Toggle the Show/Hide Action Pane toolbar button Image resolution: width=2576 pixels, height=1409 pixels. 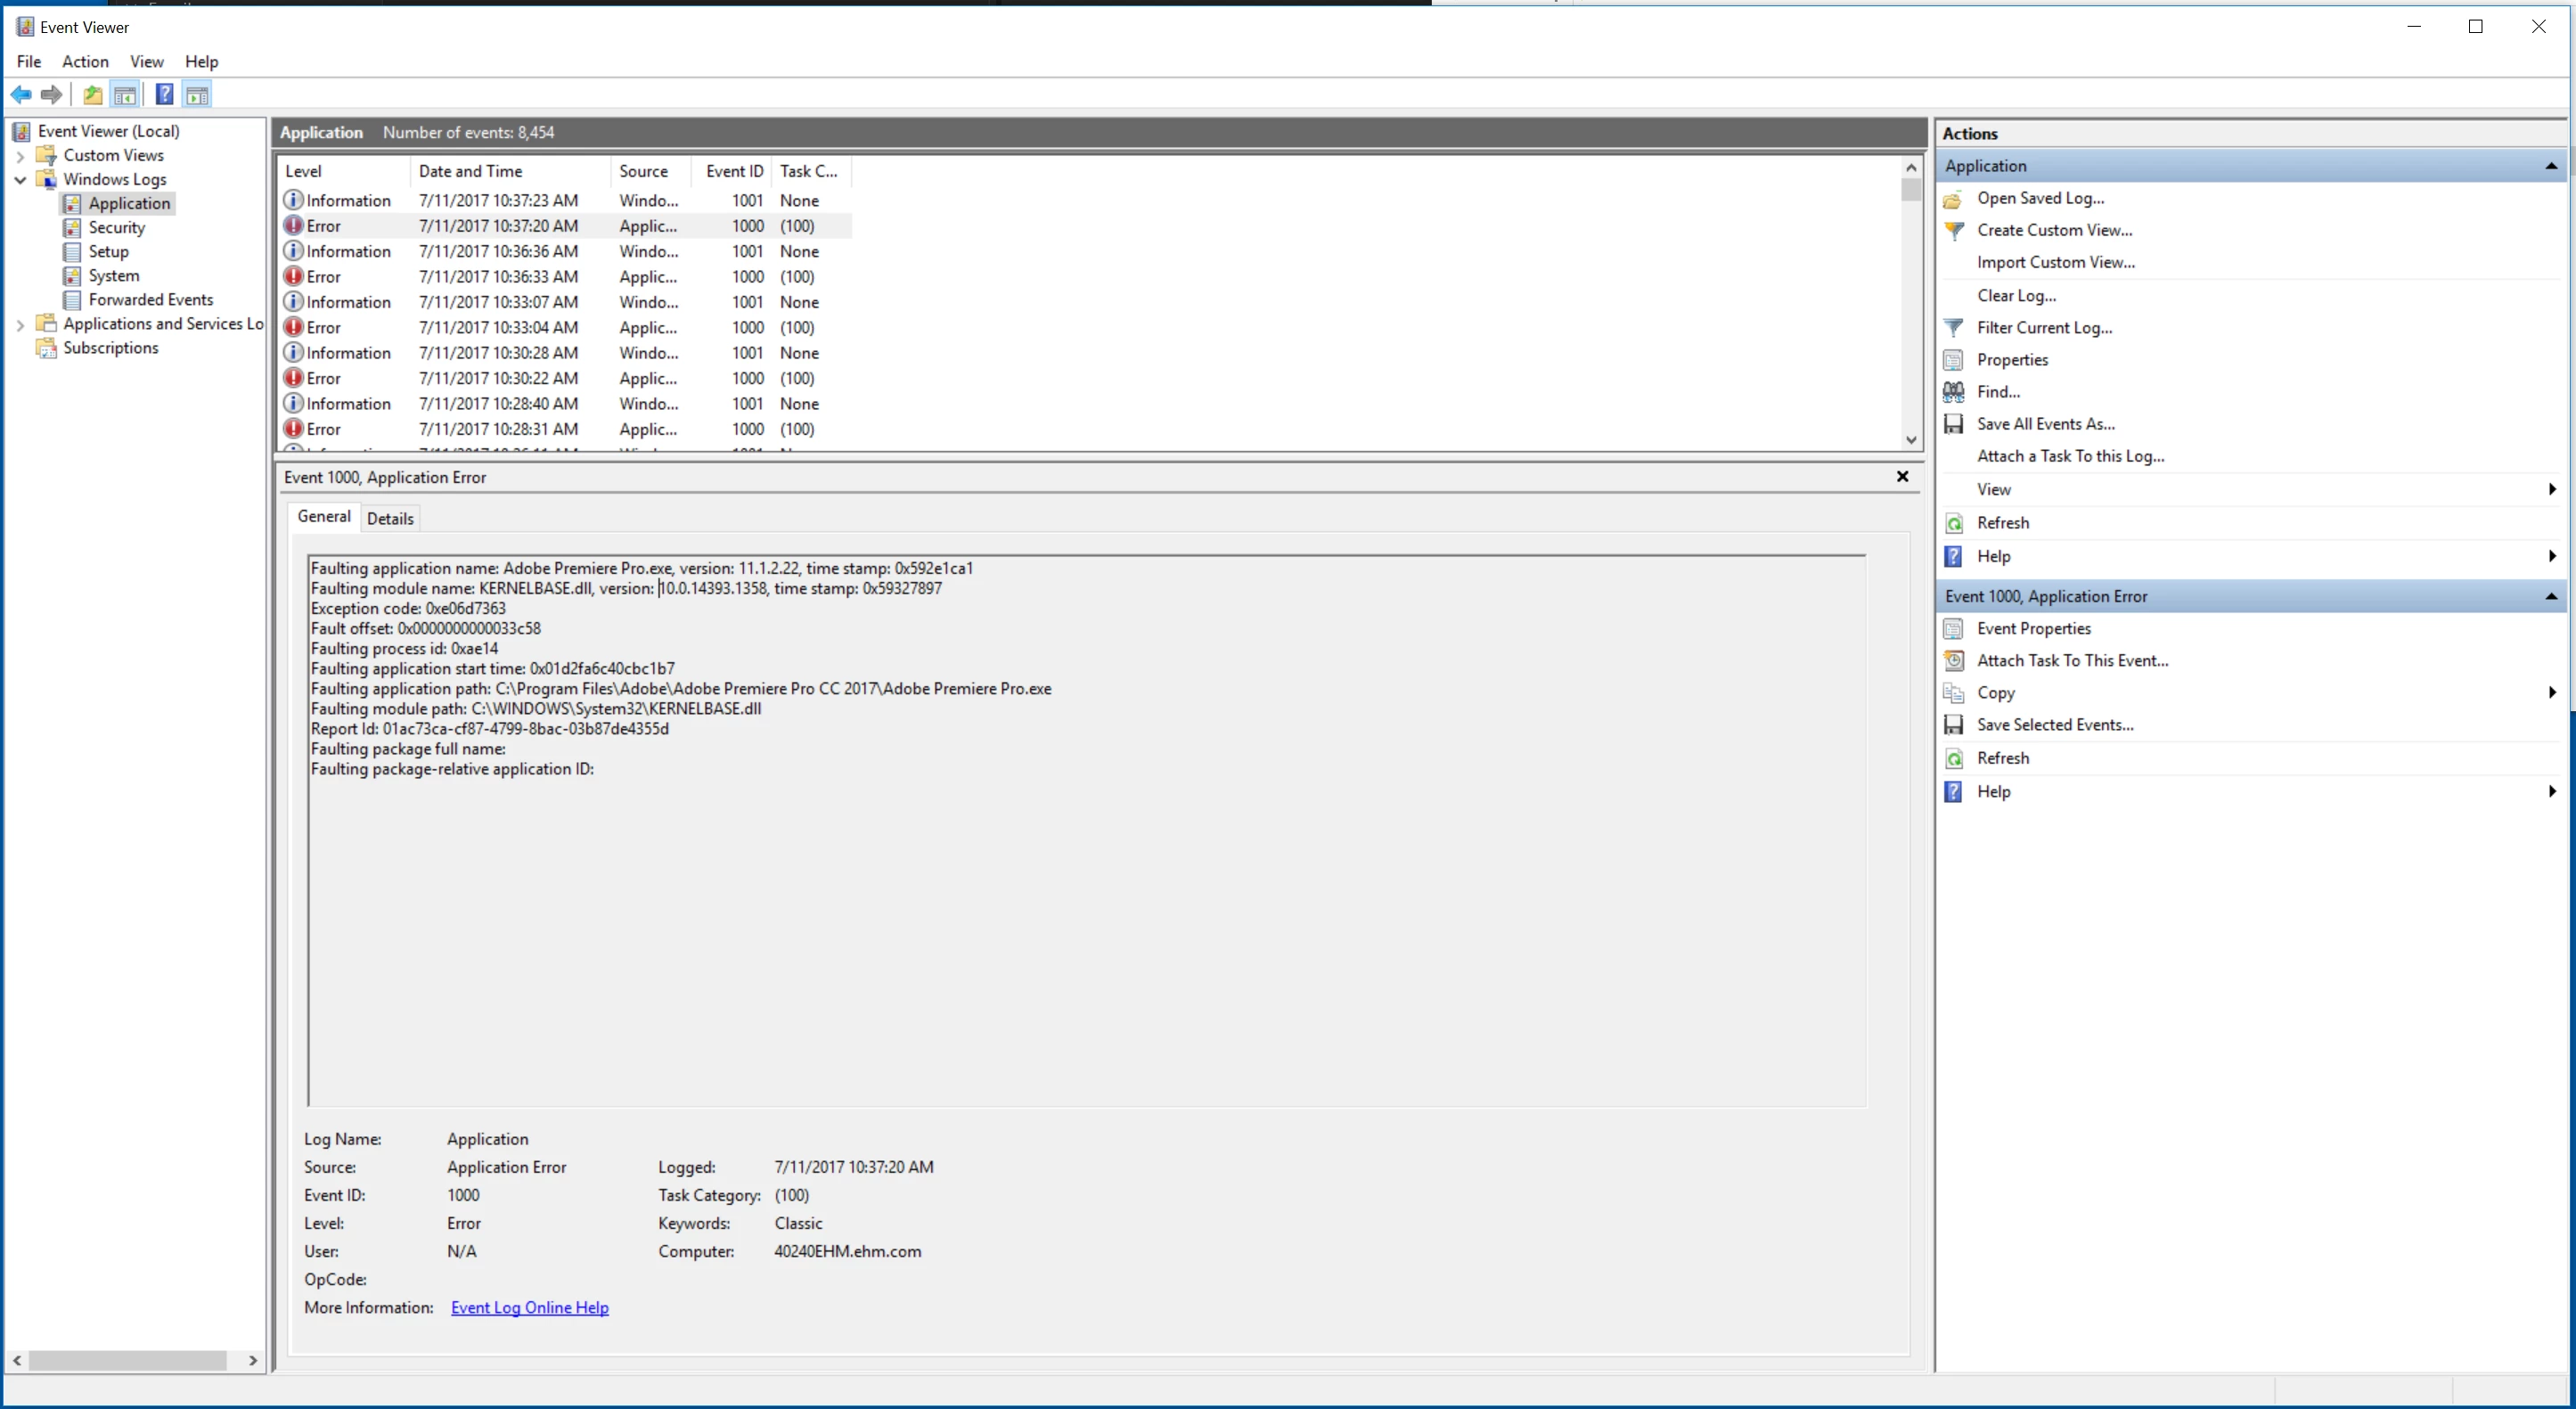197,95
